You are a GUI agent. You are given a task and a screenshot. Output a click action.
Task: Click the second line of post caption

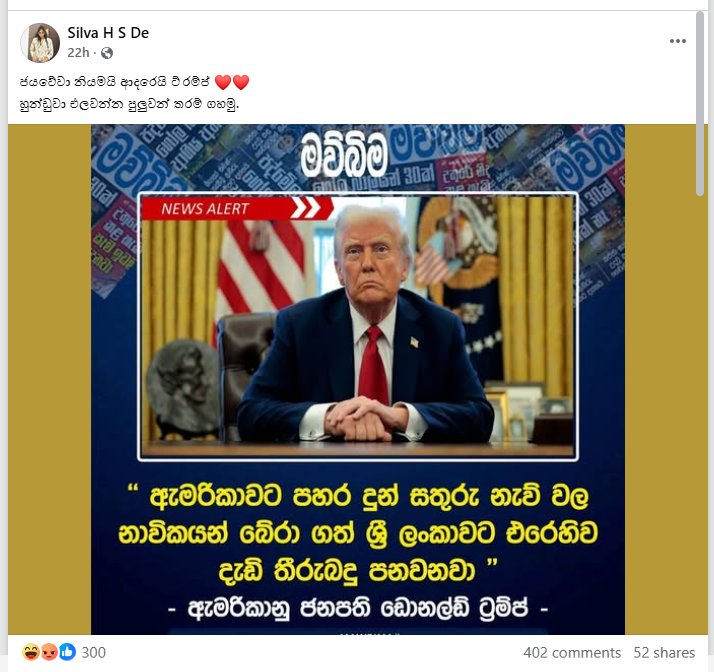pos(129,104)
